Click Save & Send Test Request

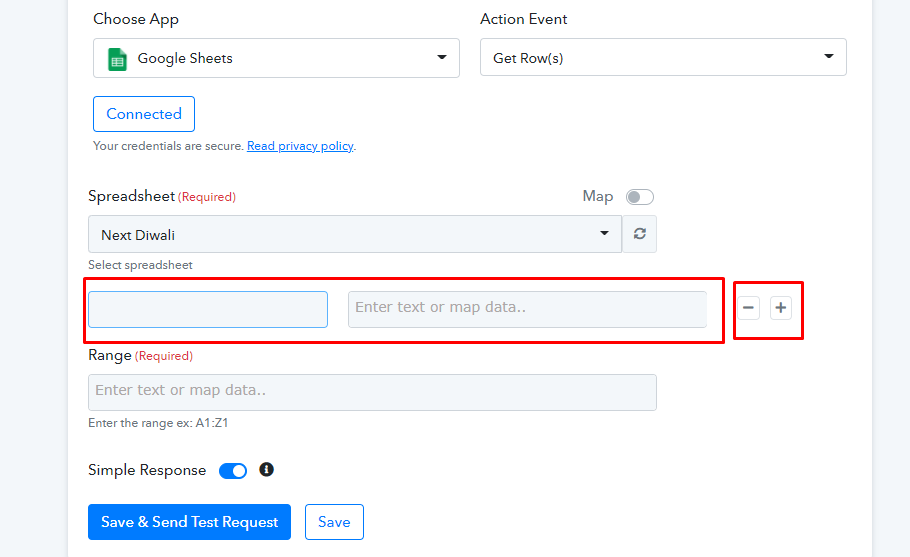pyautogui.click(x=189, y=522)
